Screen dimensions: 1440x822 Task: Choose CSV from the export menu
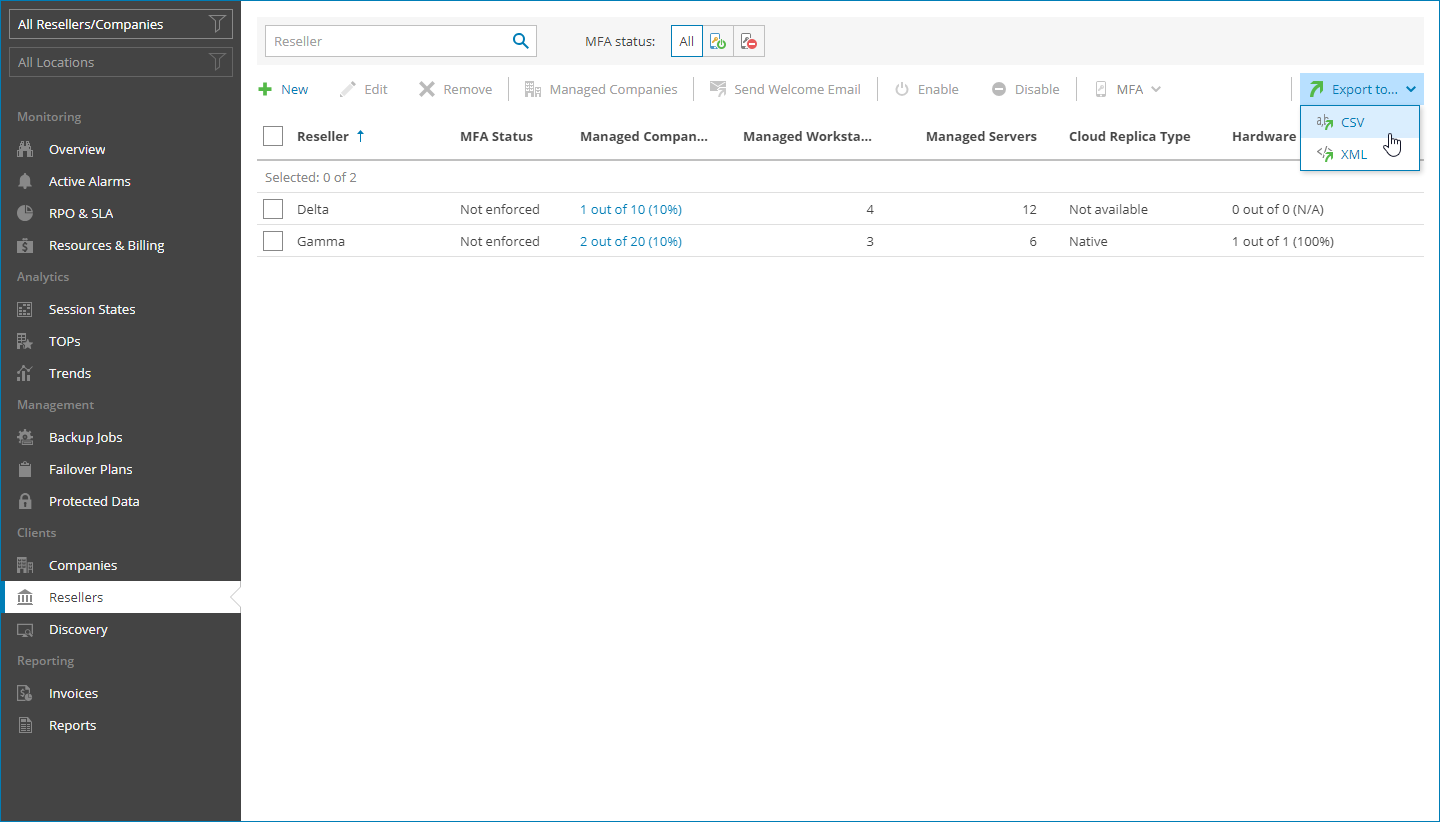coord(1360,122)
